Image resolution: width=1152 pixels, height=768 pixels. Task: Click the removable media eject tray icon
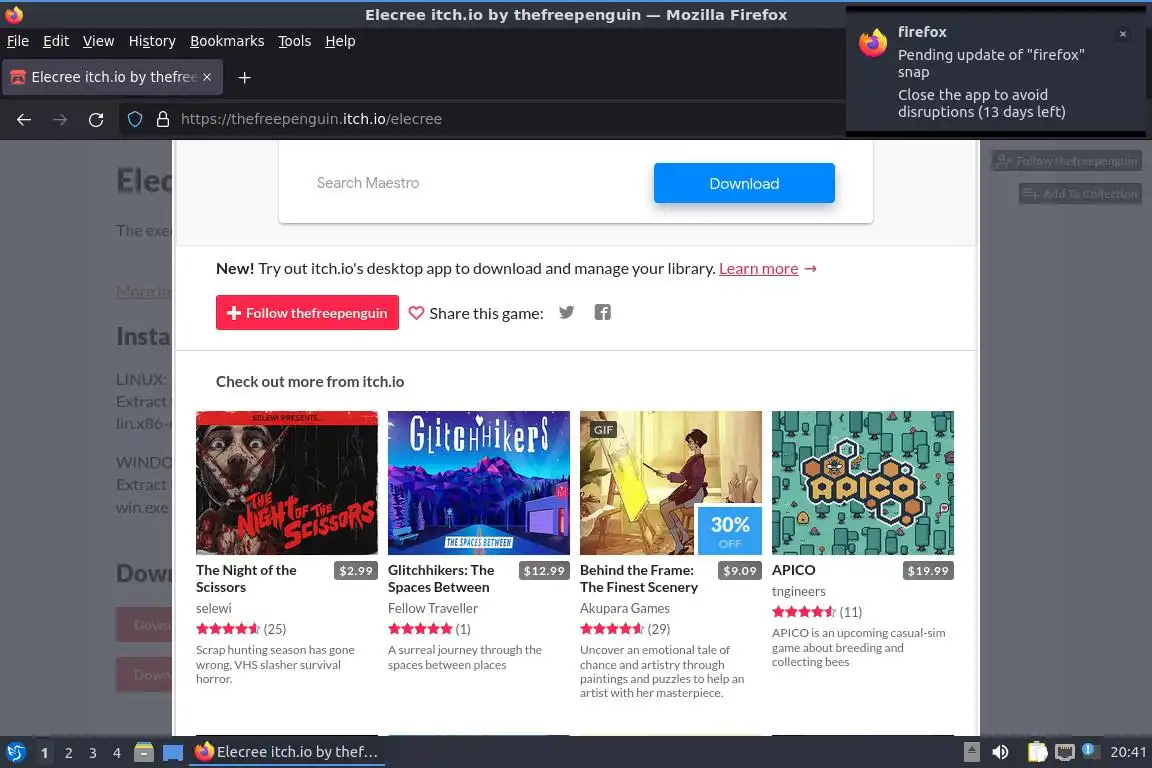coord(971,752)
